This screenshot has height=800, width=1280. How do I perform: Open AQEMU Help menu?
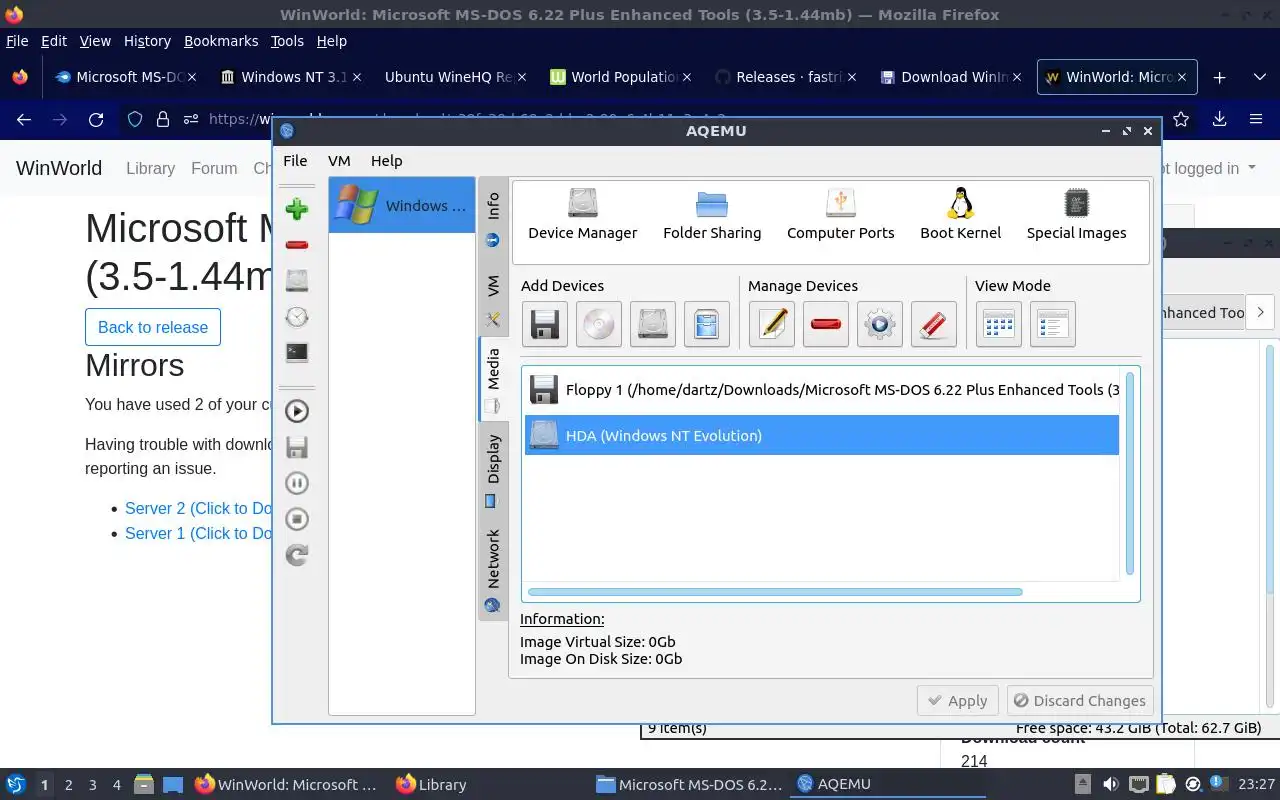click(x=386, y=160)
